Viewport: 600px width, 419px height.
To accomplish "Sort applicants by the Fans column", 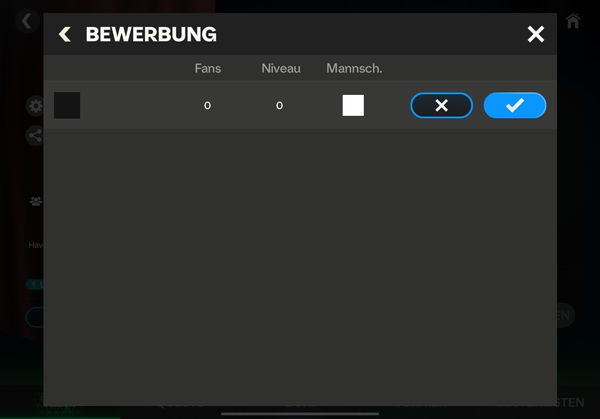I will point(208,68).
